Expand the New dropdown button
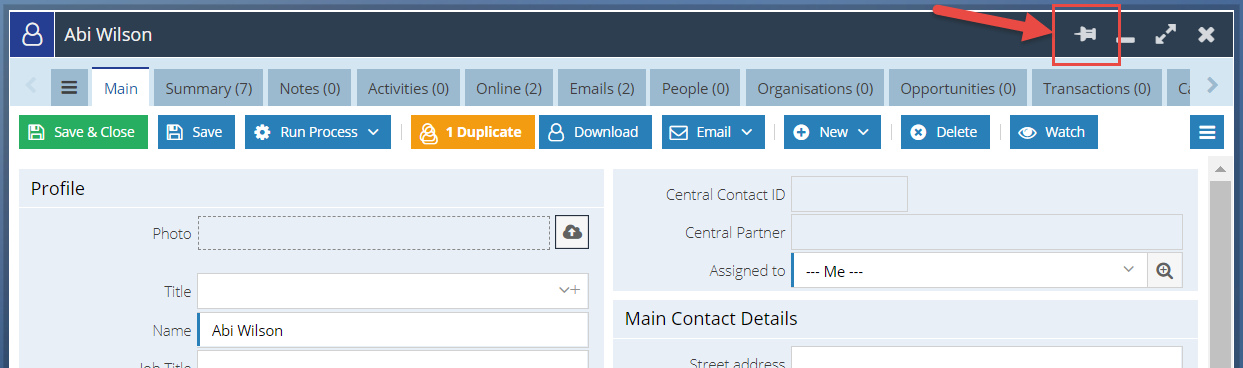Image resolution: width=1243 pixels, height=368 pixels. pos(833,132)
